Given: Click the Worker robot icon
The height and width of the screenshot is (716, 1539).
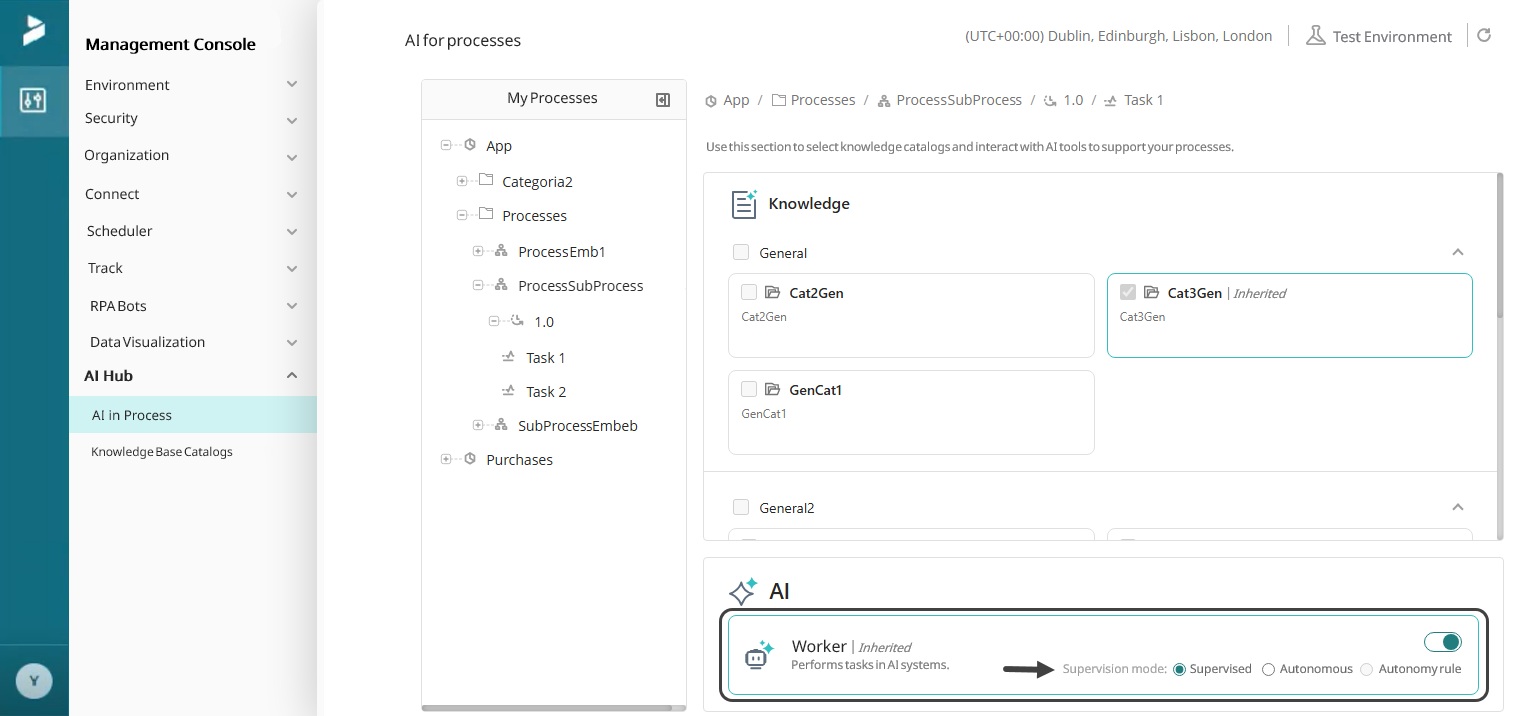Looking at the screenshot, I should tap(759, 655).
